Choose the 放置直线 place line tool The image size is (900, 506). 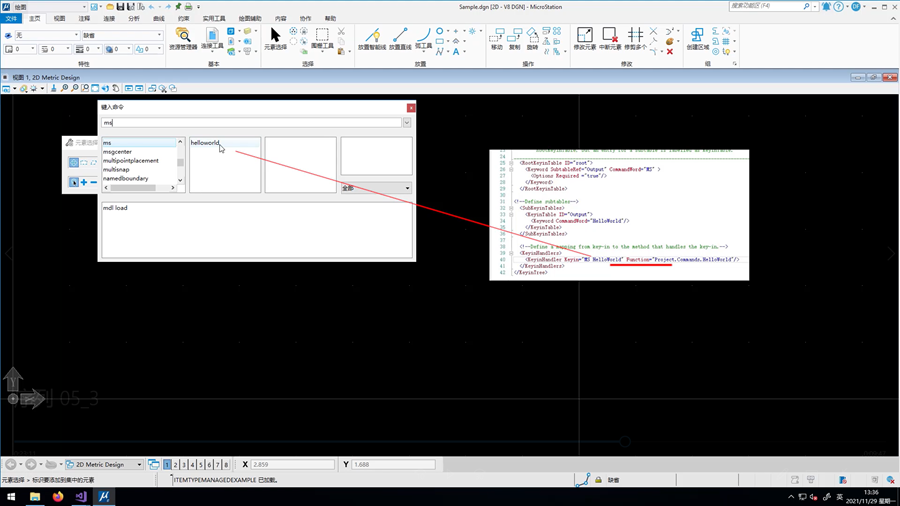pyautogui.click(x=400, y=38)
